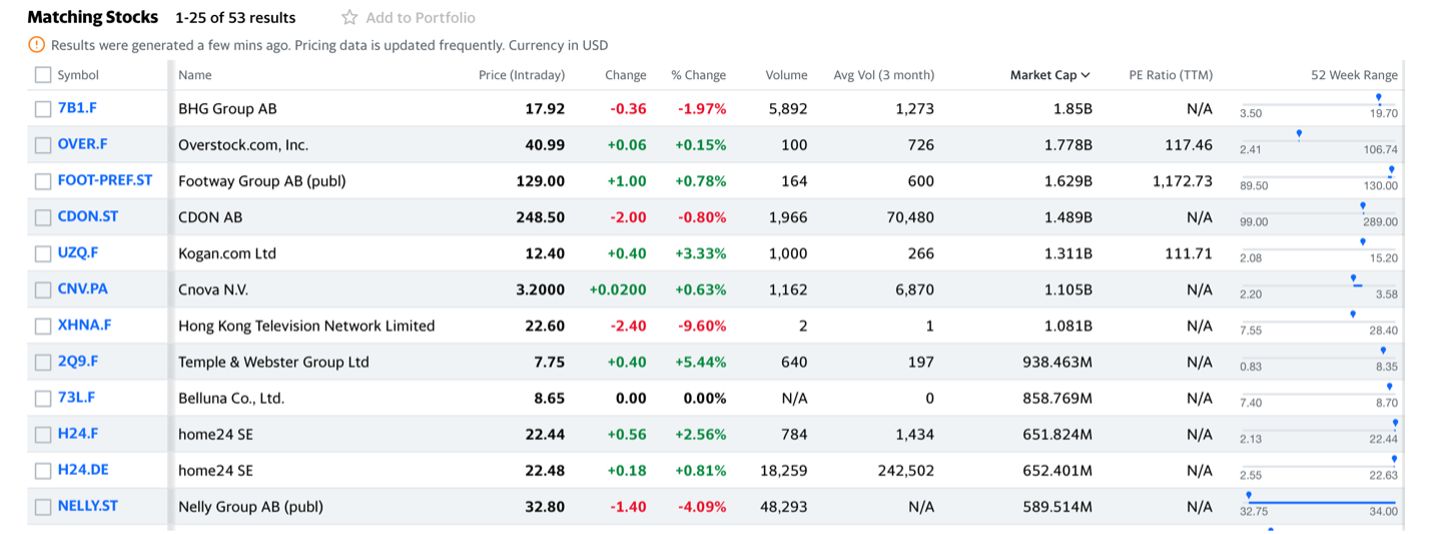Click the PE Ratio (TTM) column header
The height and width of the screenshot is (534, 1430).
[x=1170, y=75]
